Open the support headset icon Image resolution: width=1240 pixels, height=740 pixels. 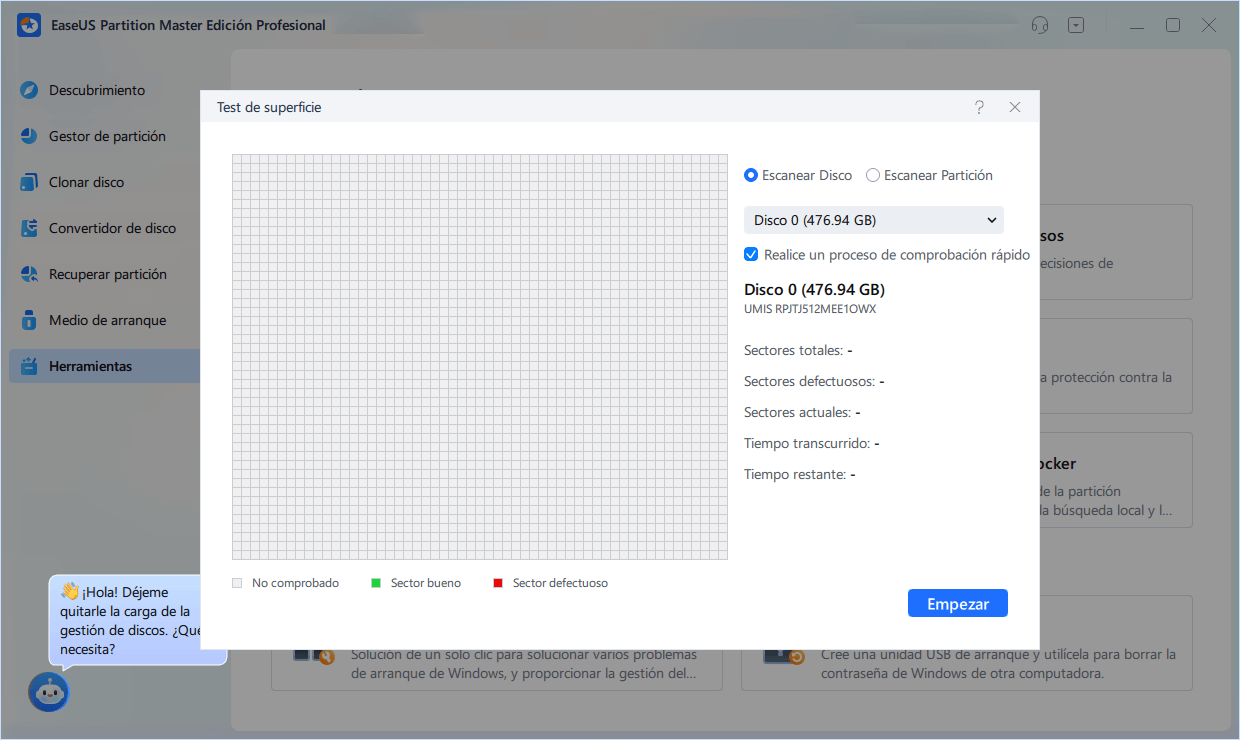(x=1040, y=25)
